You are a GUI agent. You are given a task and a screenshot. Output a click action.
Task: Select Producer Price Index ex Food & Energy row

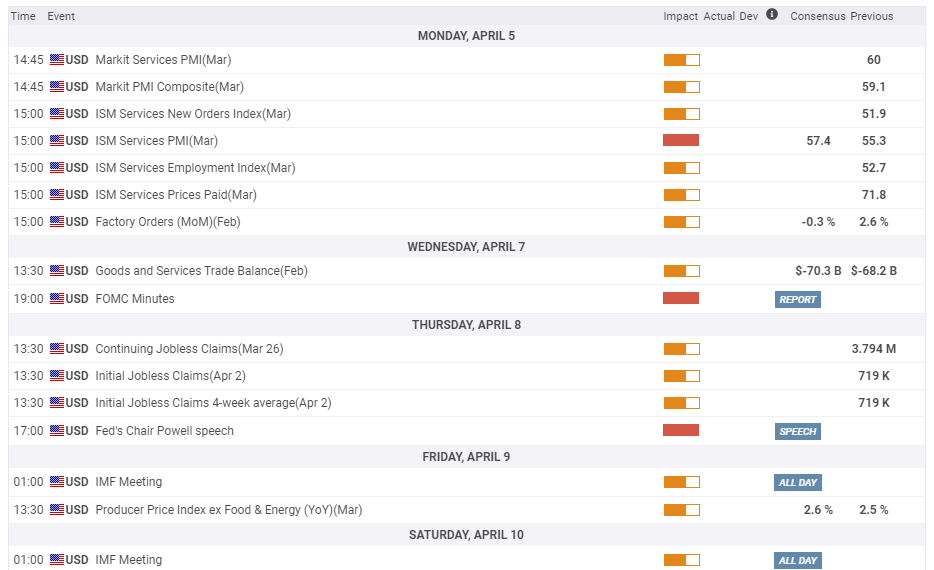[x=228, y=510]
